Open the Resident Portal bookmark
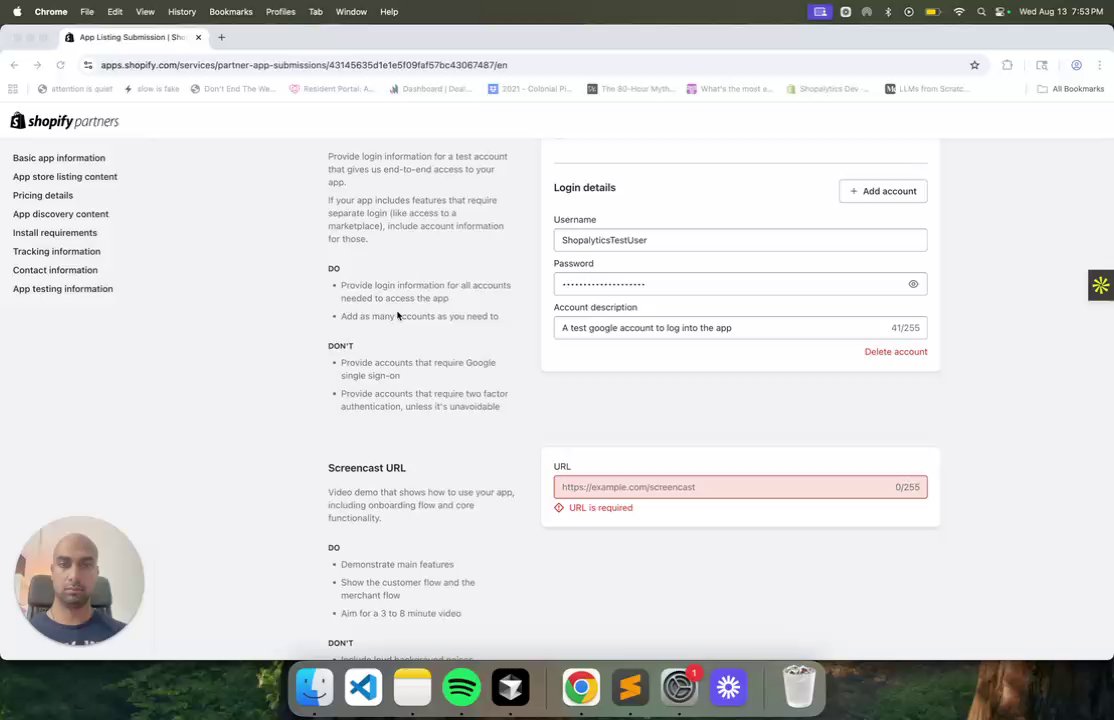This screenshot has width=1114, height=720. coord(332,89)
